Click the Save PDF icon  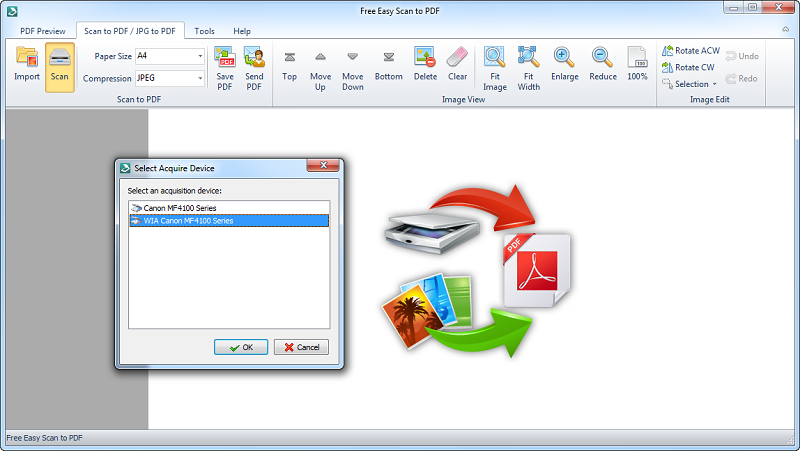(225, 67)
